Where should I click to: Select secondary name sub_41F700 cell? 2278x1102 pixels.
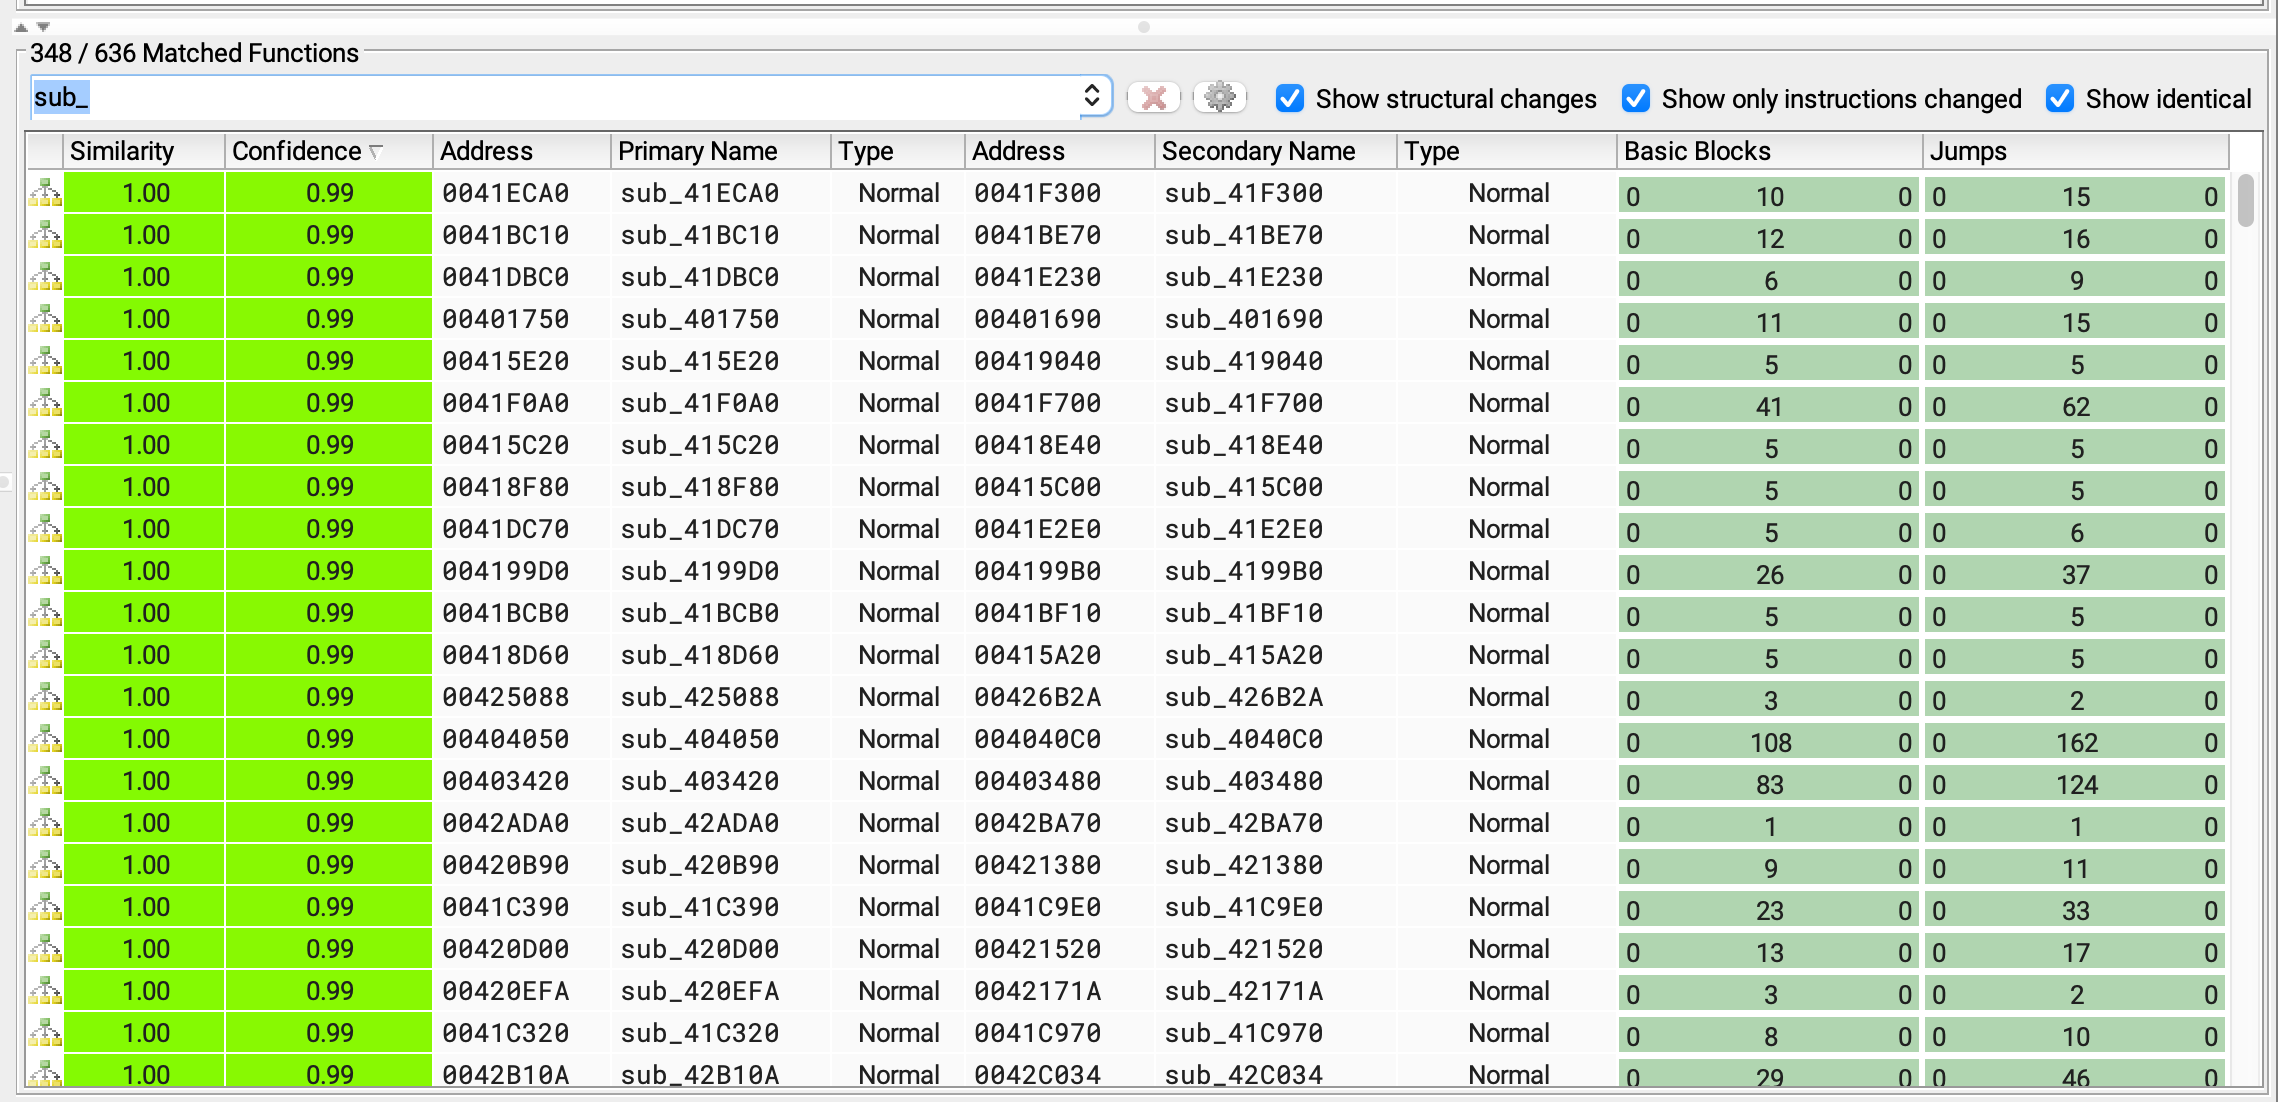(1276, 403)
